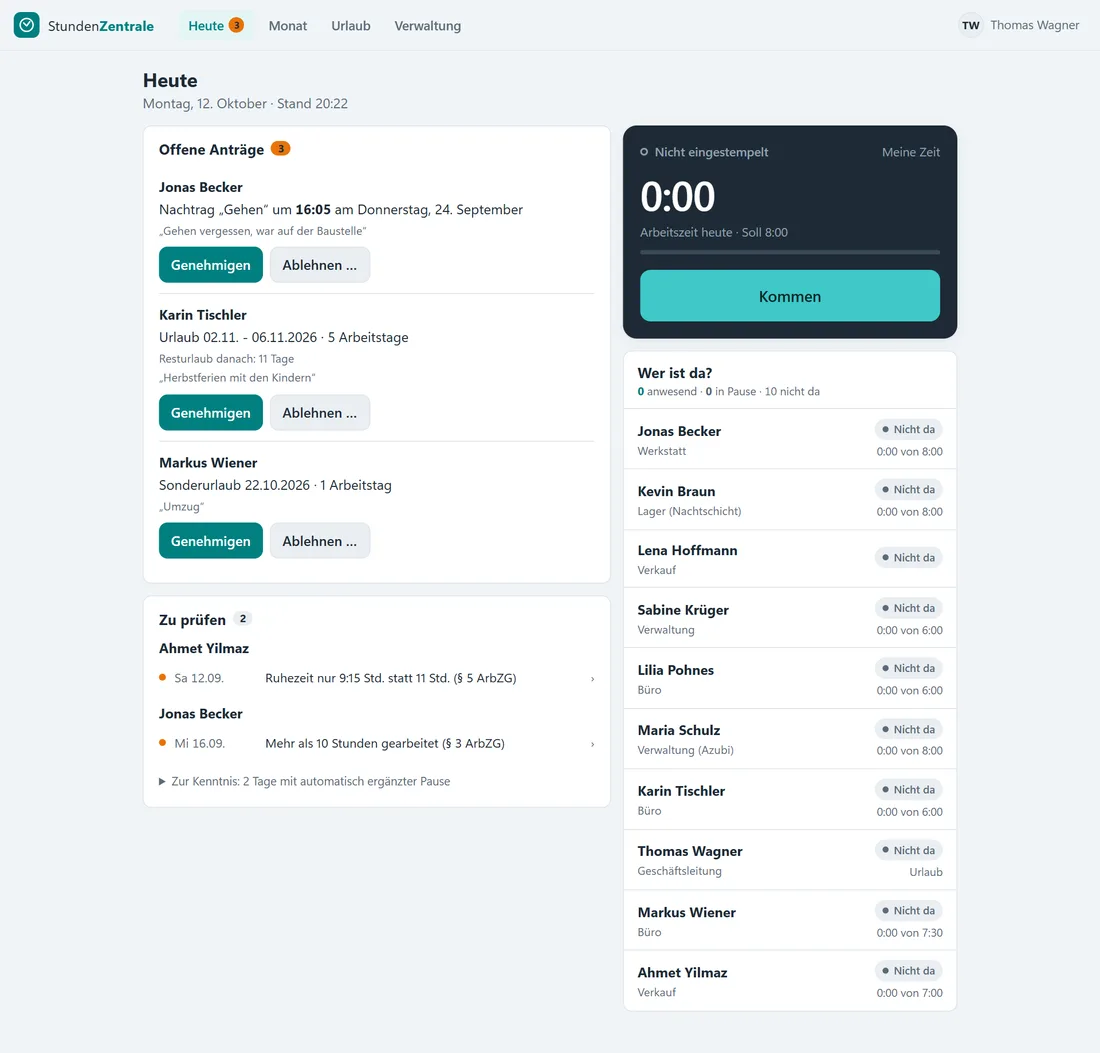Expand Ahmet Yilmaz's Ruhezeit warning chevron
1100x1053 pixels.
click(x=592, y=678)
